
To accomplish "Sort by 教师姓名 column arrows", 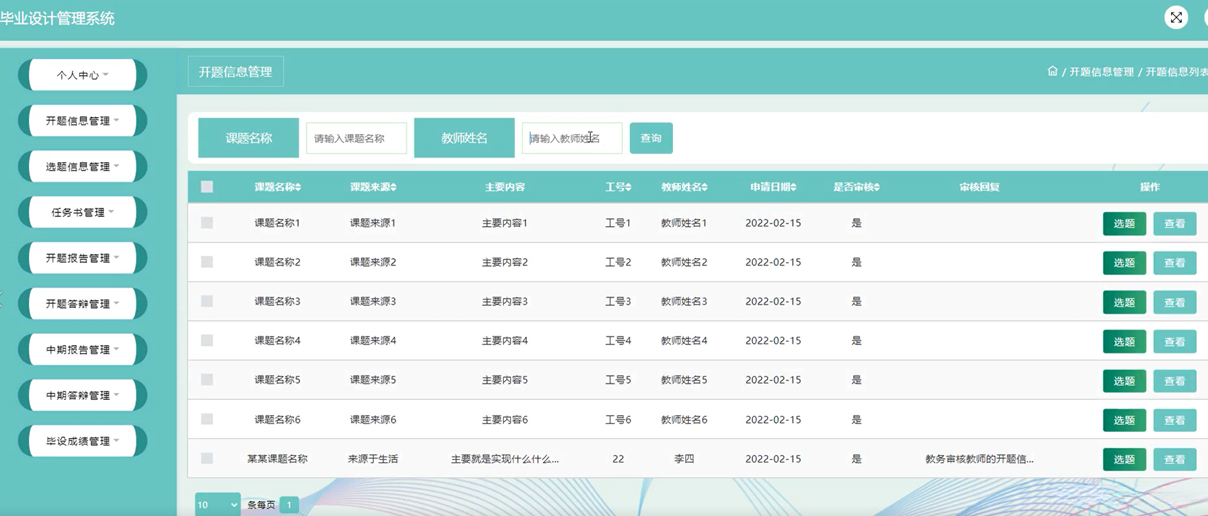I will pos(705,187).
